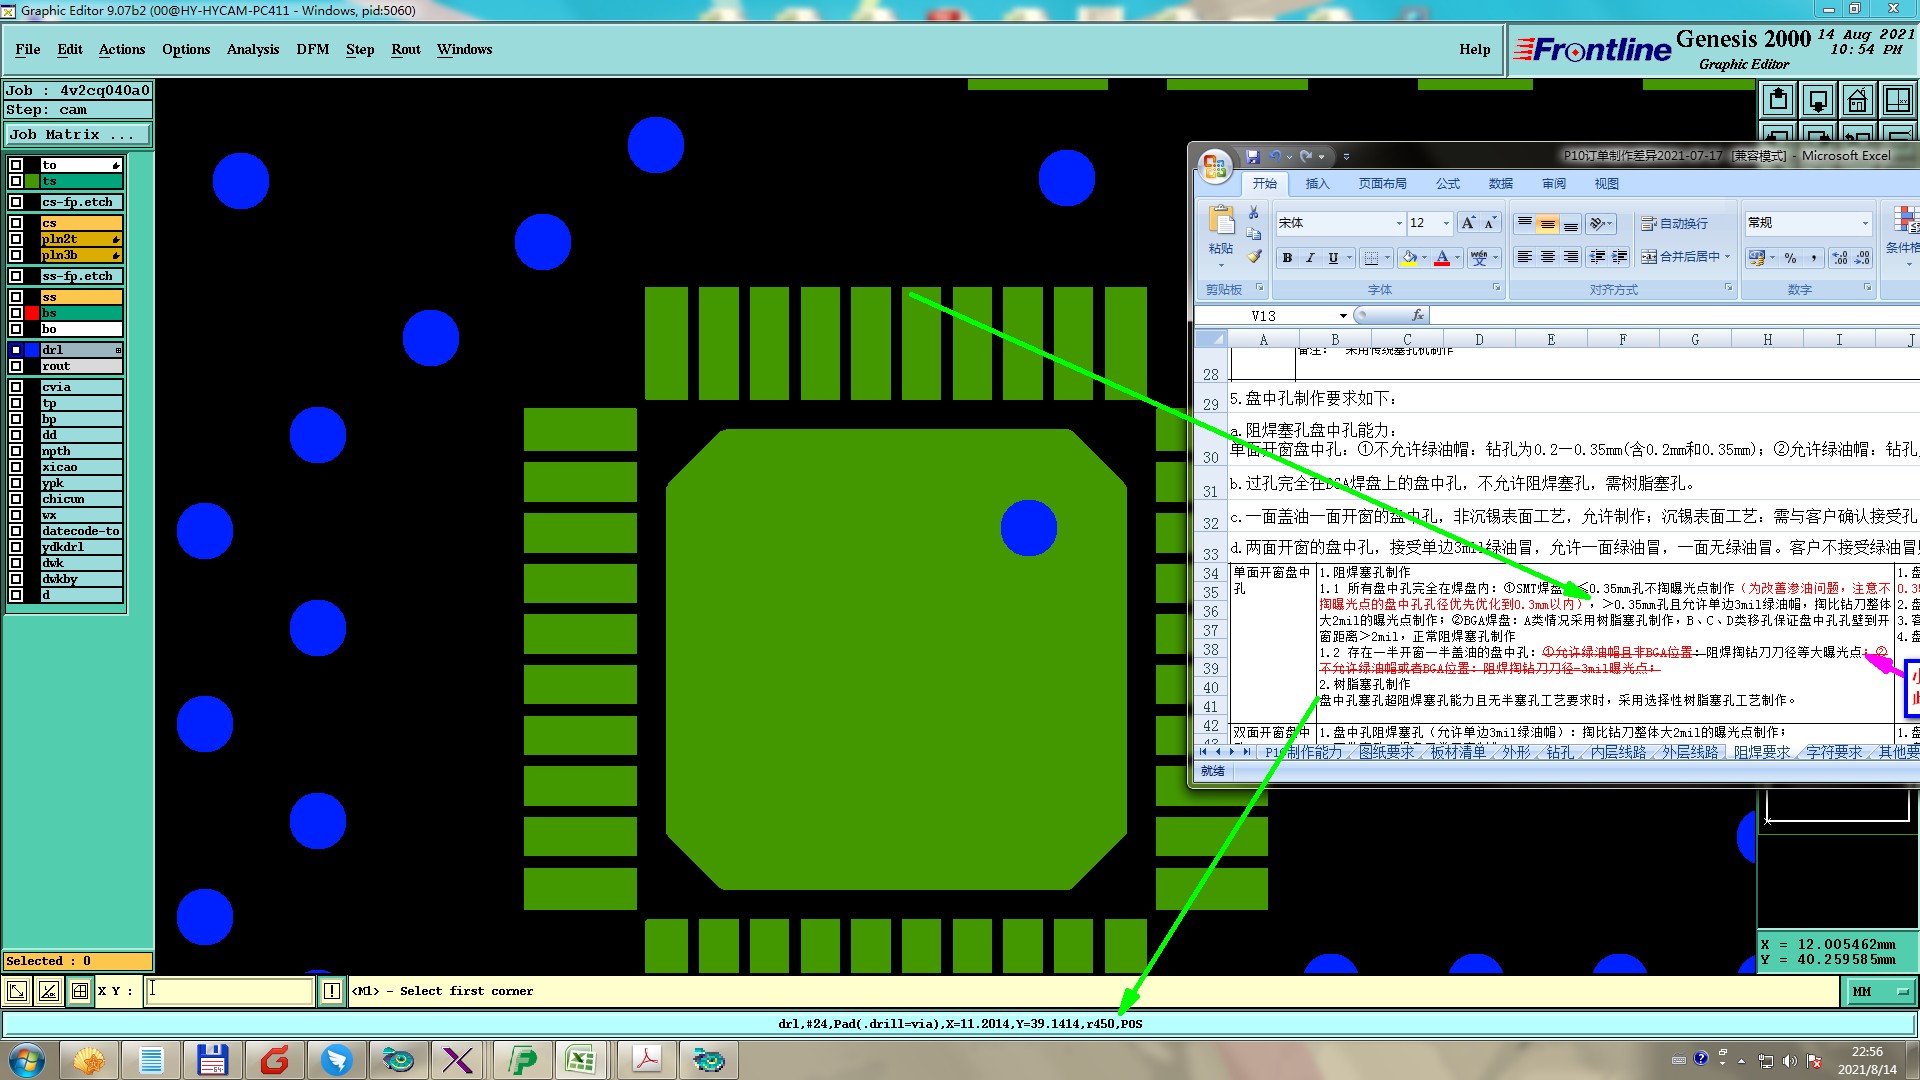Open the Excel font size dropdown
1920x1080 pixels.
(x=1445, y=223)
